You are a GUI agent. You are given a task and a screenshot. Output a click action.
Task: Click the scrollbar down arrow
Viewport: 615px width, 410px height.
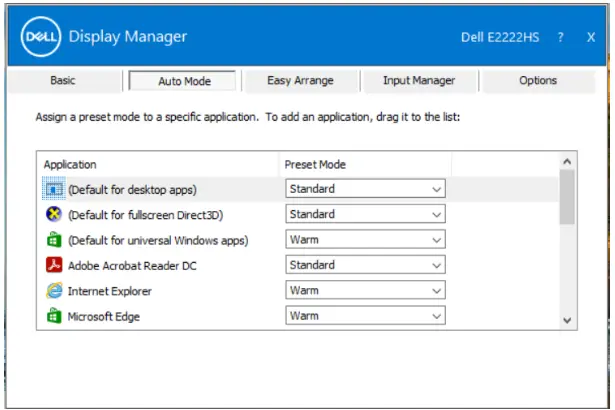[x=567, y=321]
